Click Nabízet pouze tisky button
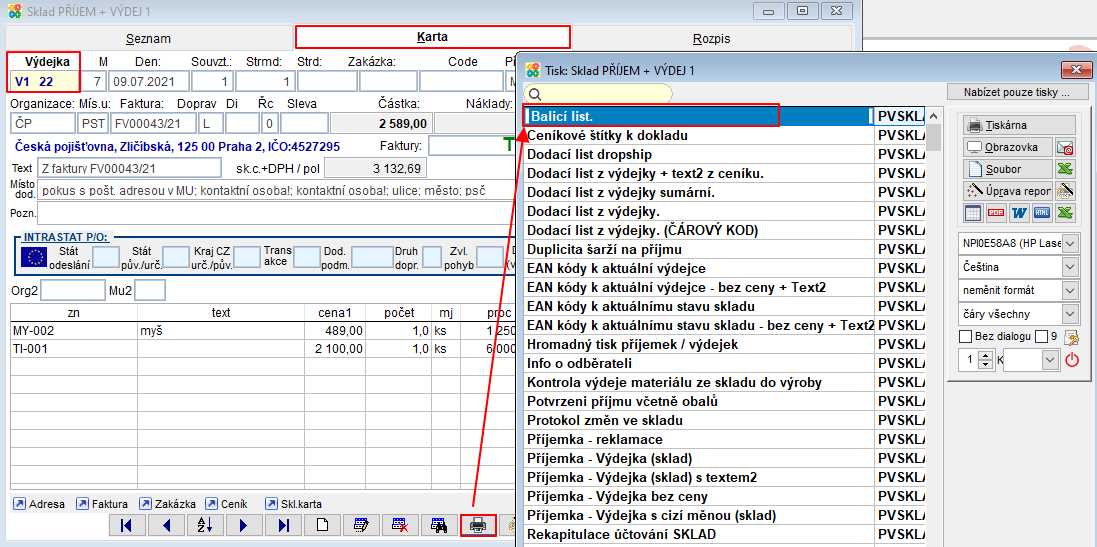The width and height of the screenshot is (1097, 547). click(x=1018, y=92)
